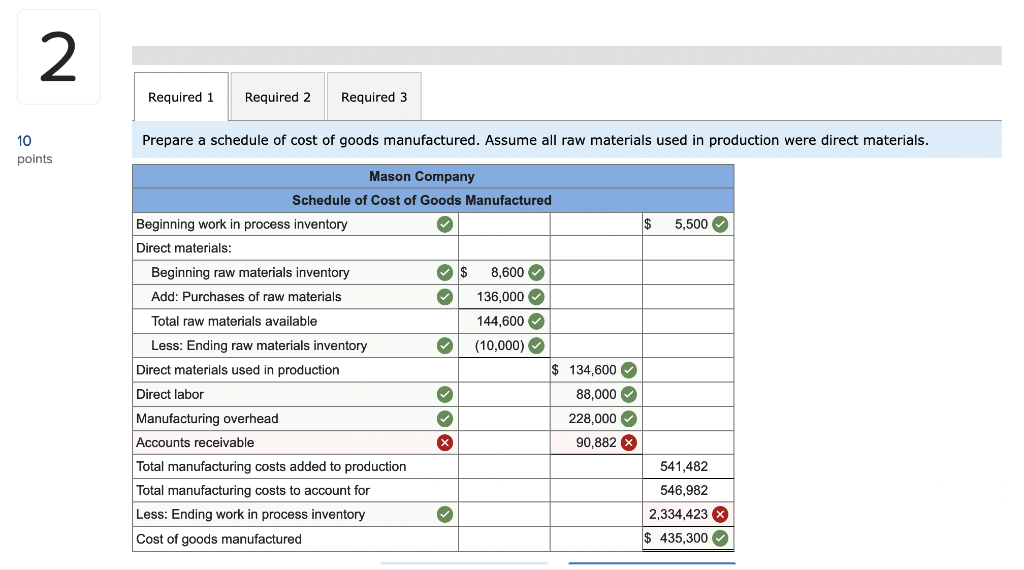Select the Beginning raw materials inventory label cell
The width and height of the screenshot is (1024, 570).
coord(295,272)
